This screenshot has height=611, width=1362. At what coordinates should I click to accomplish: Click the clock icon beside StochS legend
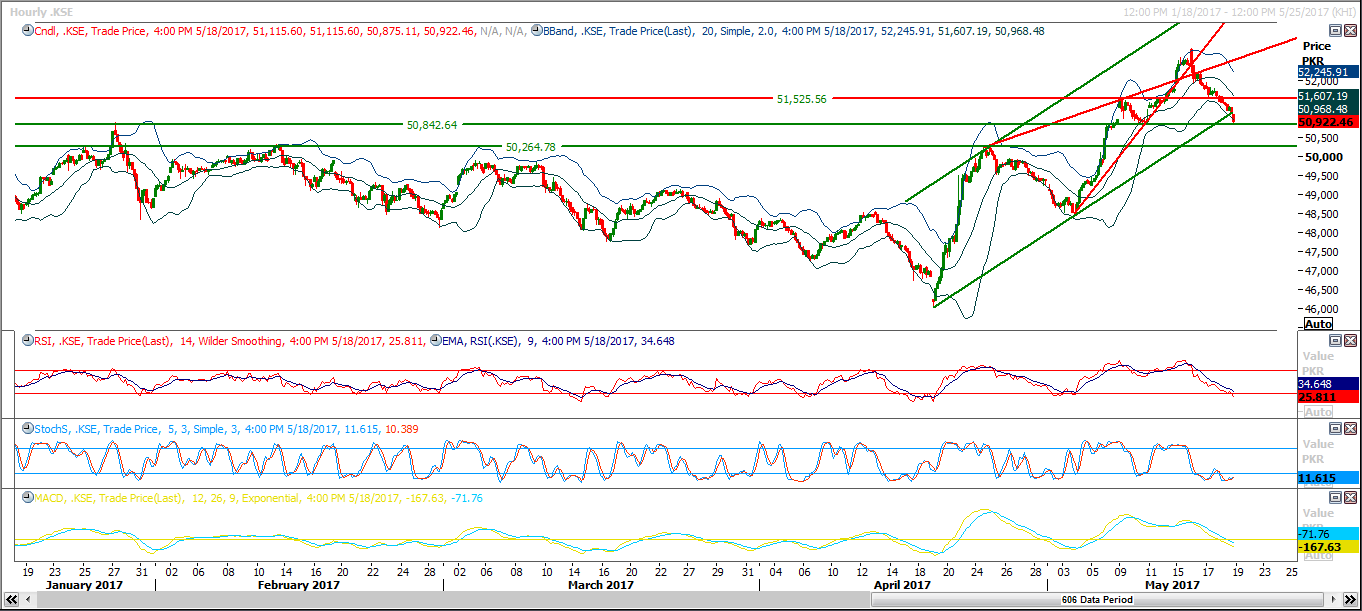pyautogui.click(x=26, y=429)
